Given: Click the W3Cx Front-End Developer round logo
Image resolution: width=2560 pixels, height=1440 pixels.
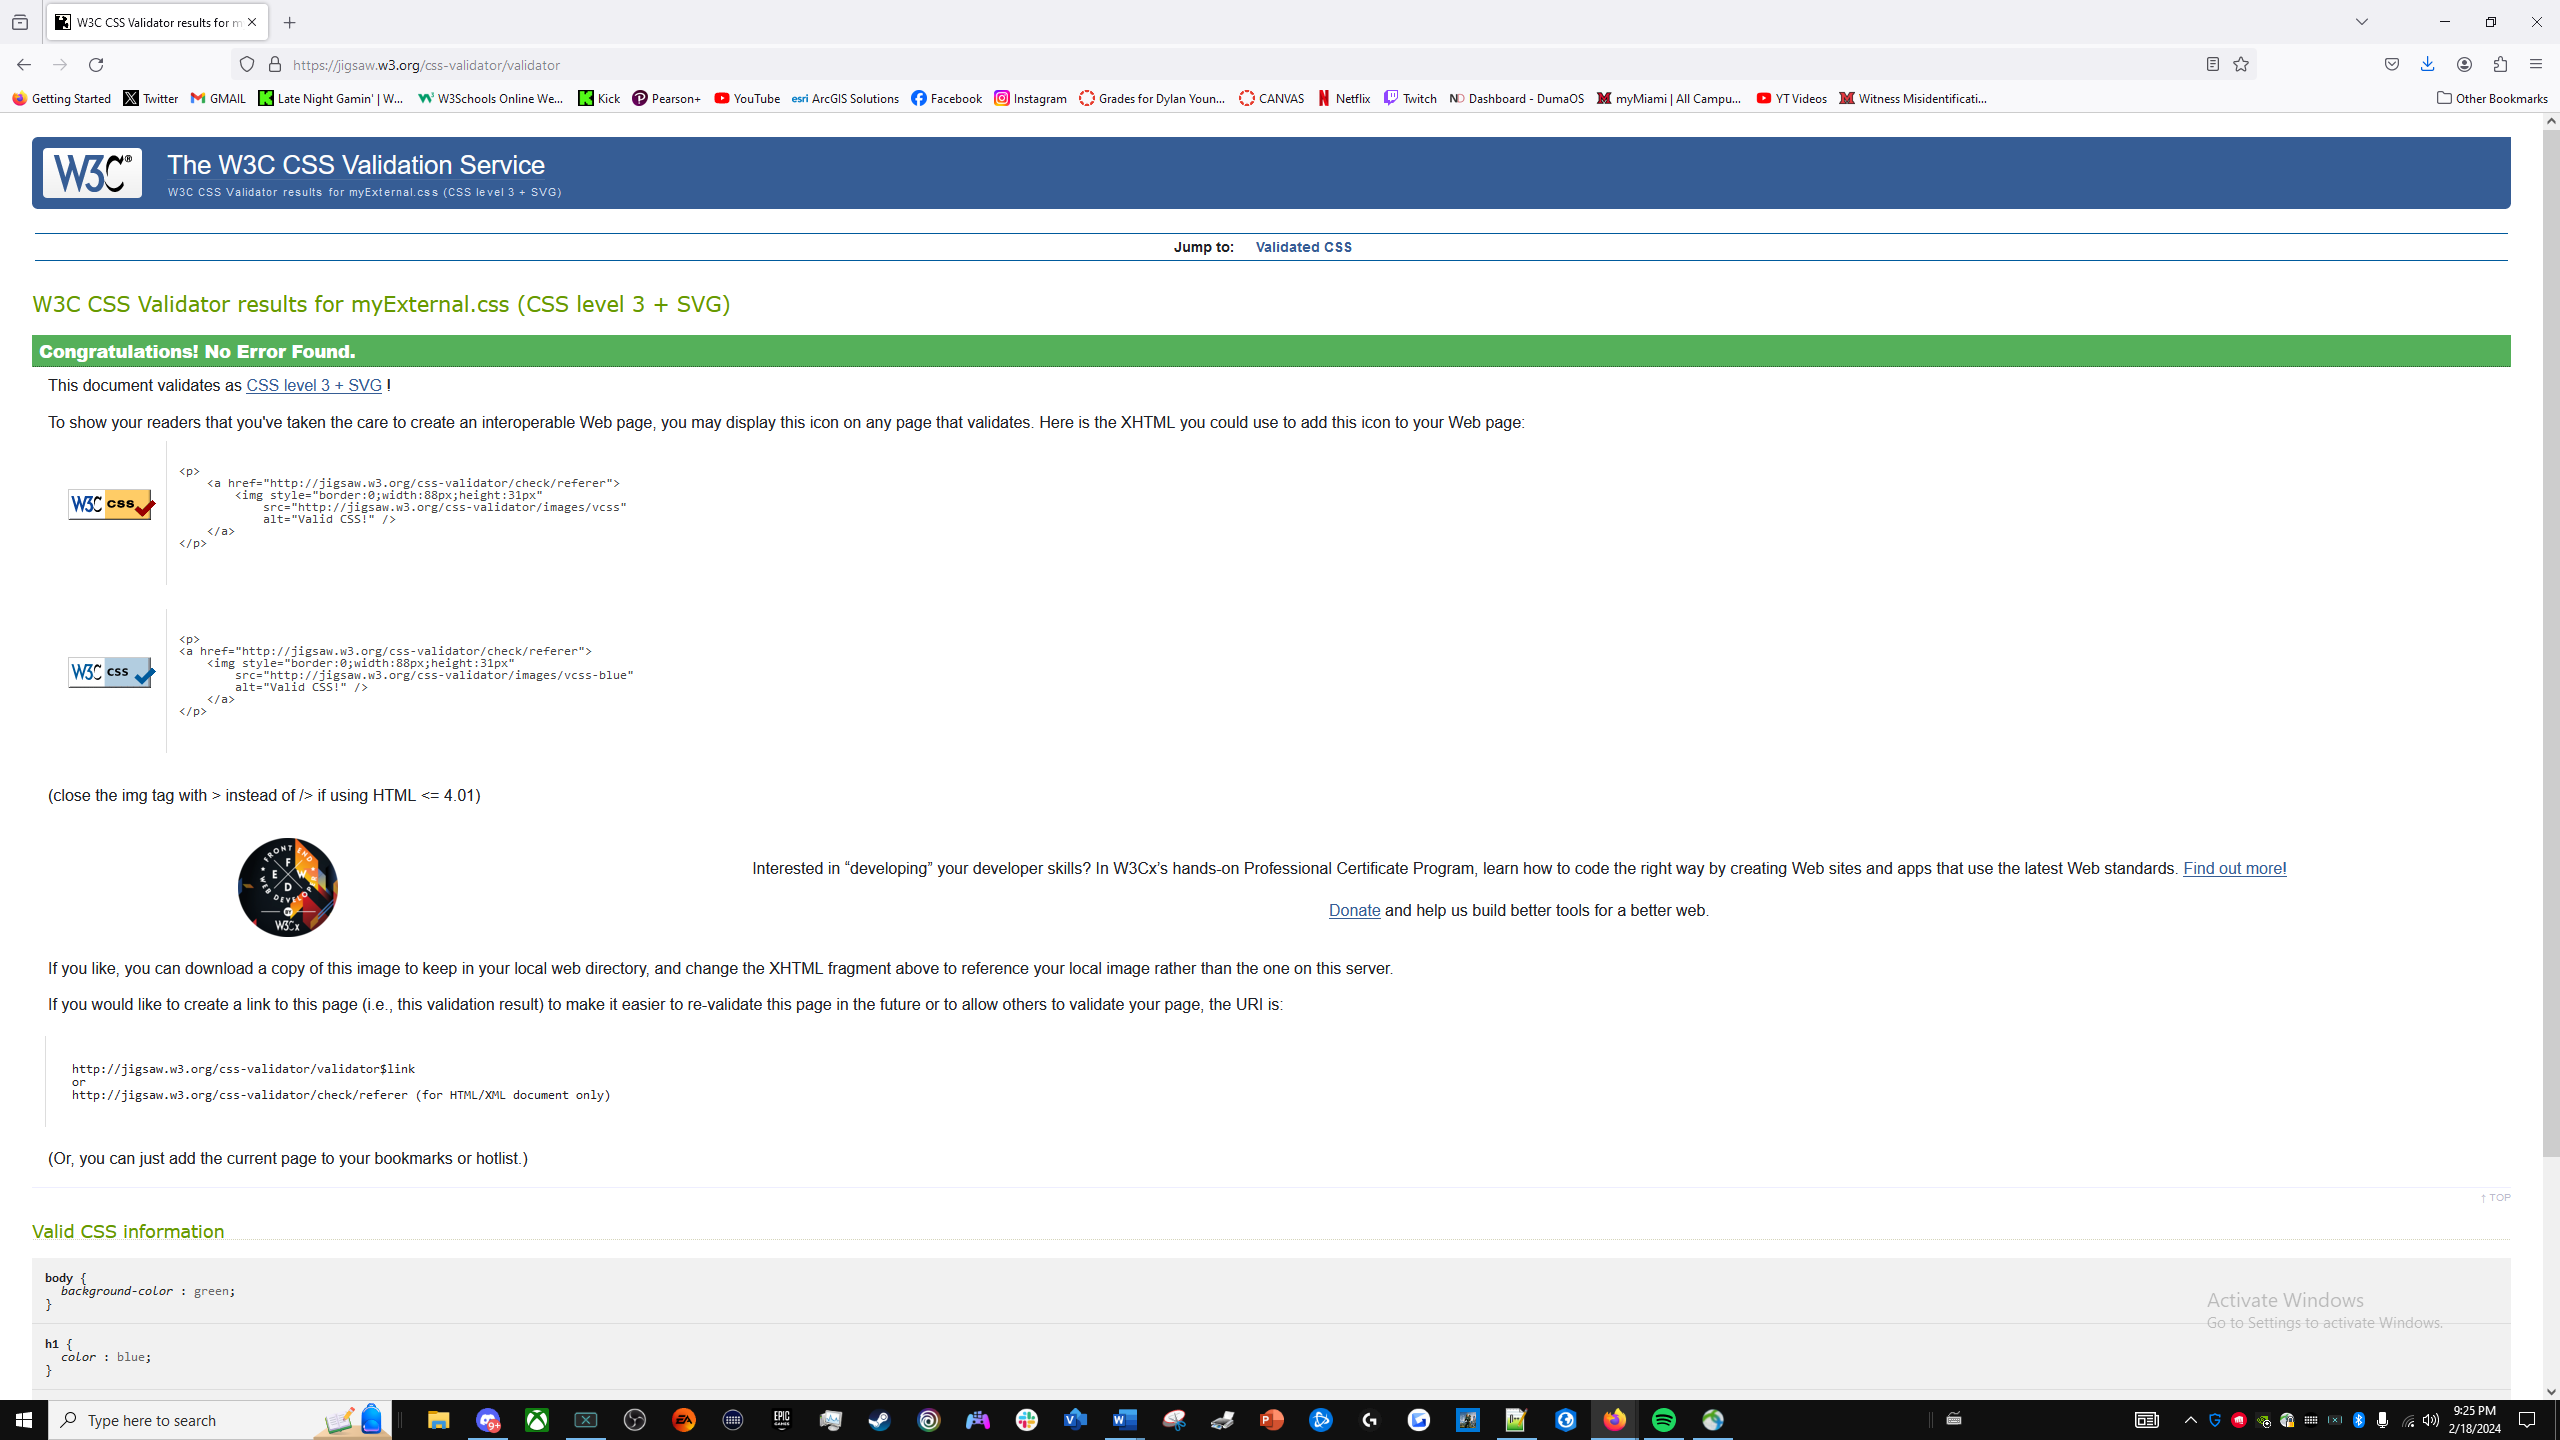Looking at the screenshot, I should point(288,887).
